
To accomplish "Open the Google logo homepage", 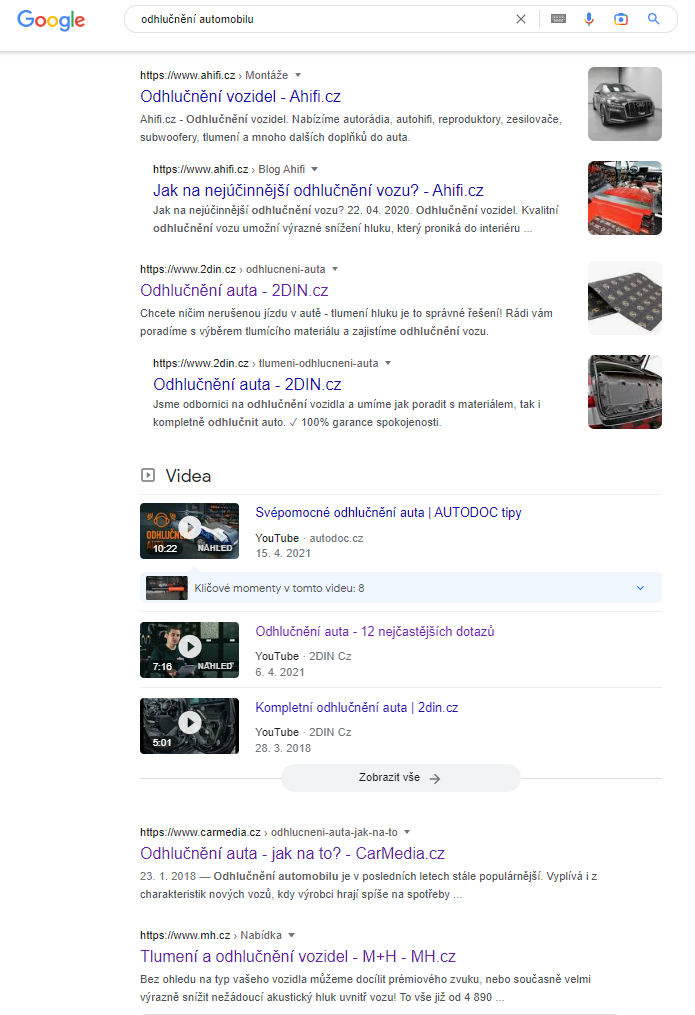I will coord(51,20).
